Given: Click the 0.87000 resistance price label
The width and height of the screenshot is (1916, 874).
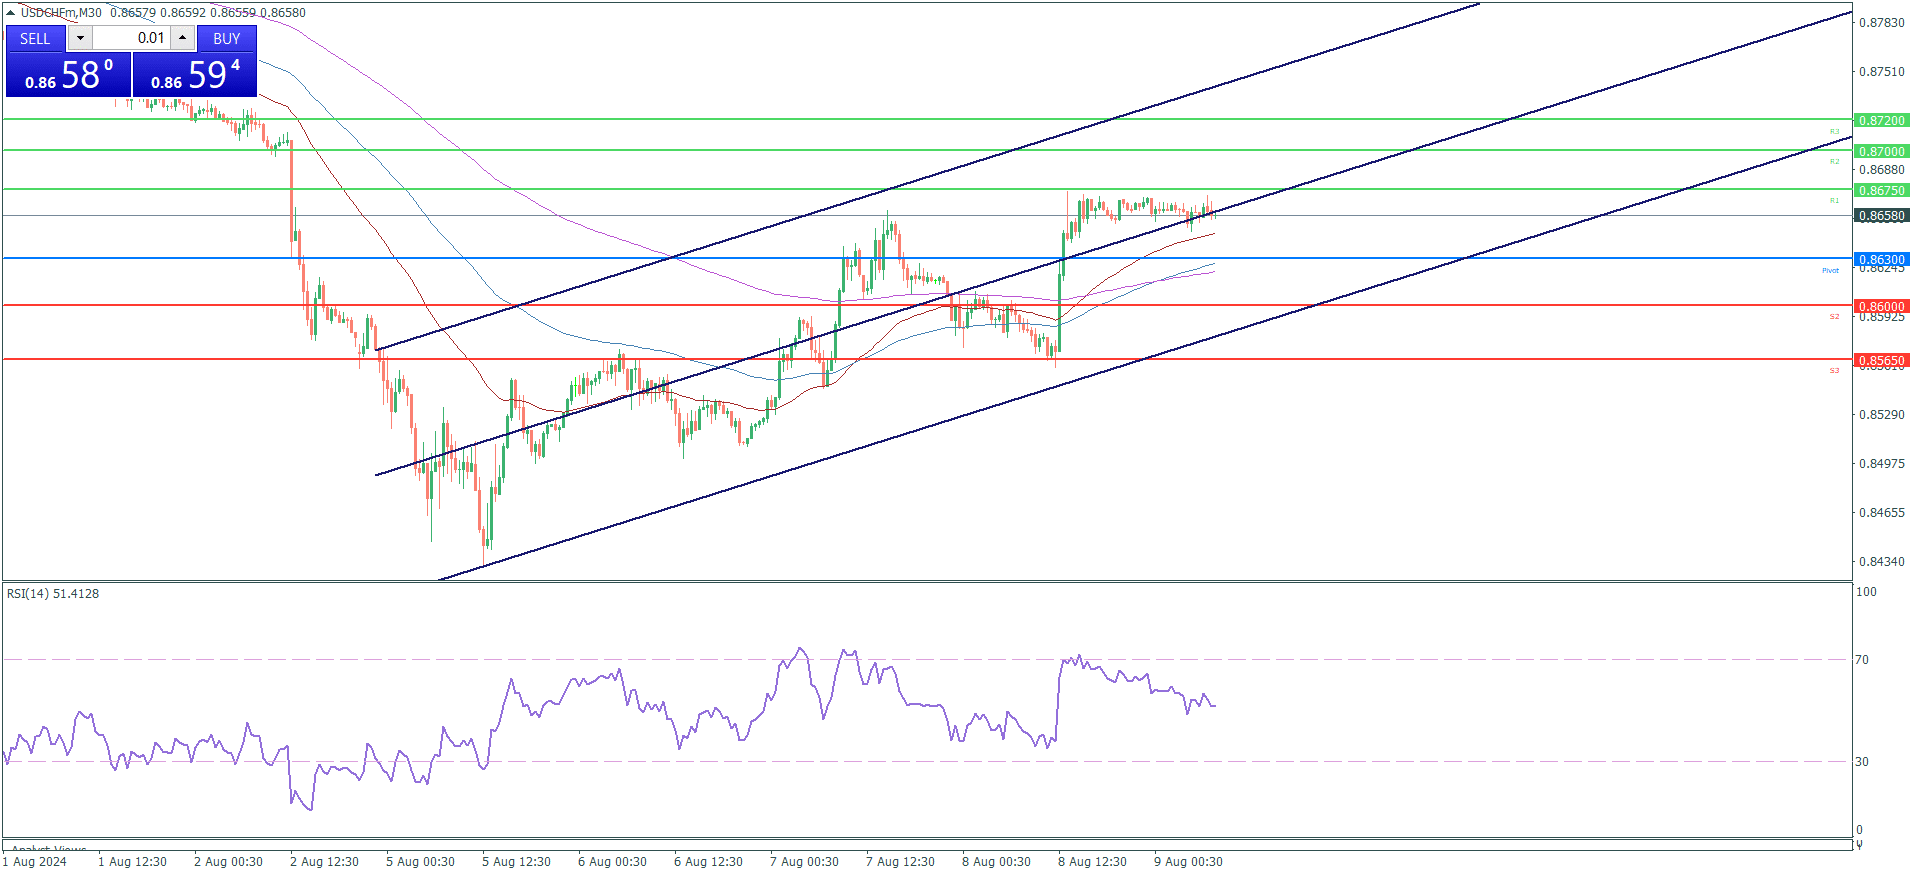Looking at the screenshot, I should tap(1881, 151).
